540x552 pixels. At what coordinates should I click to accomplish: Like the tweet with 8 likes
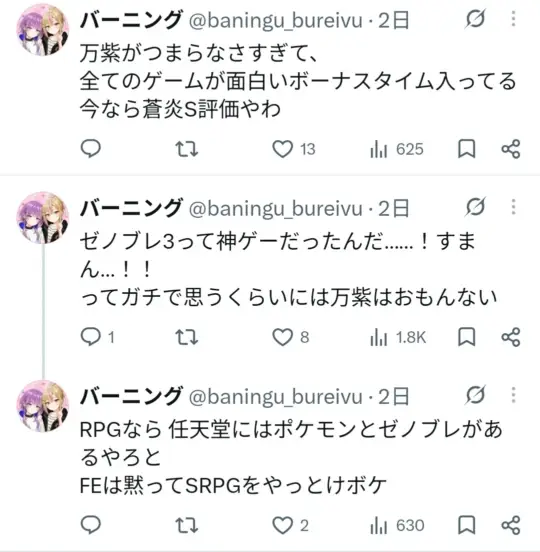[290, 337]
